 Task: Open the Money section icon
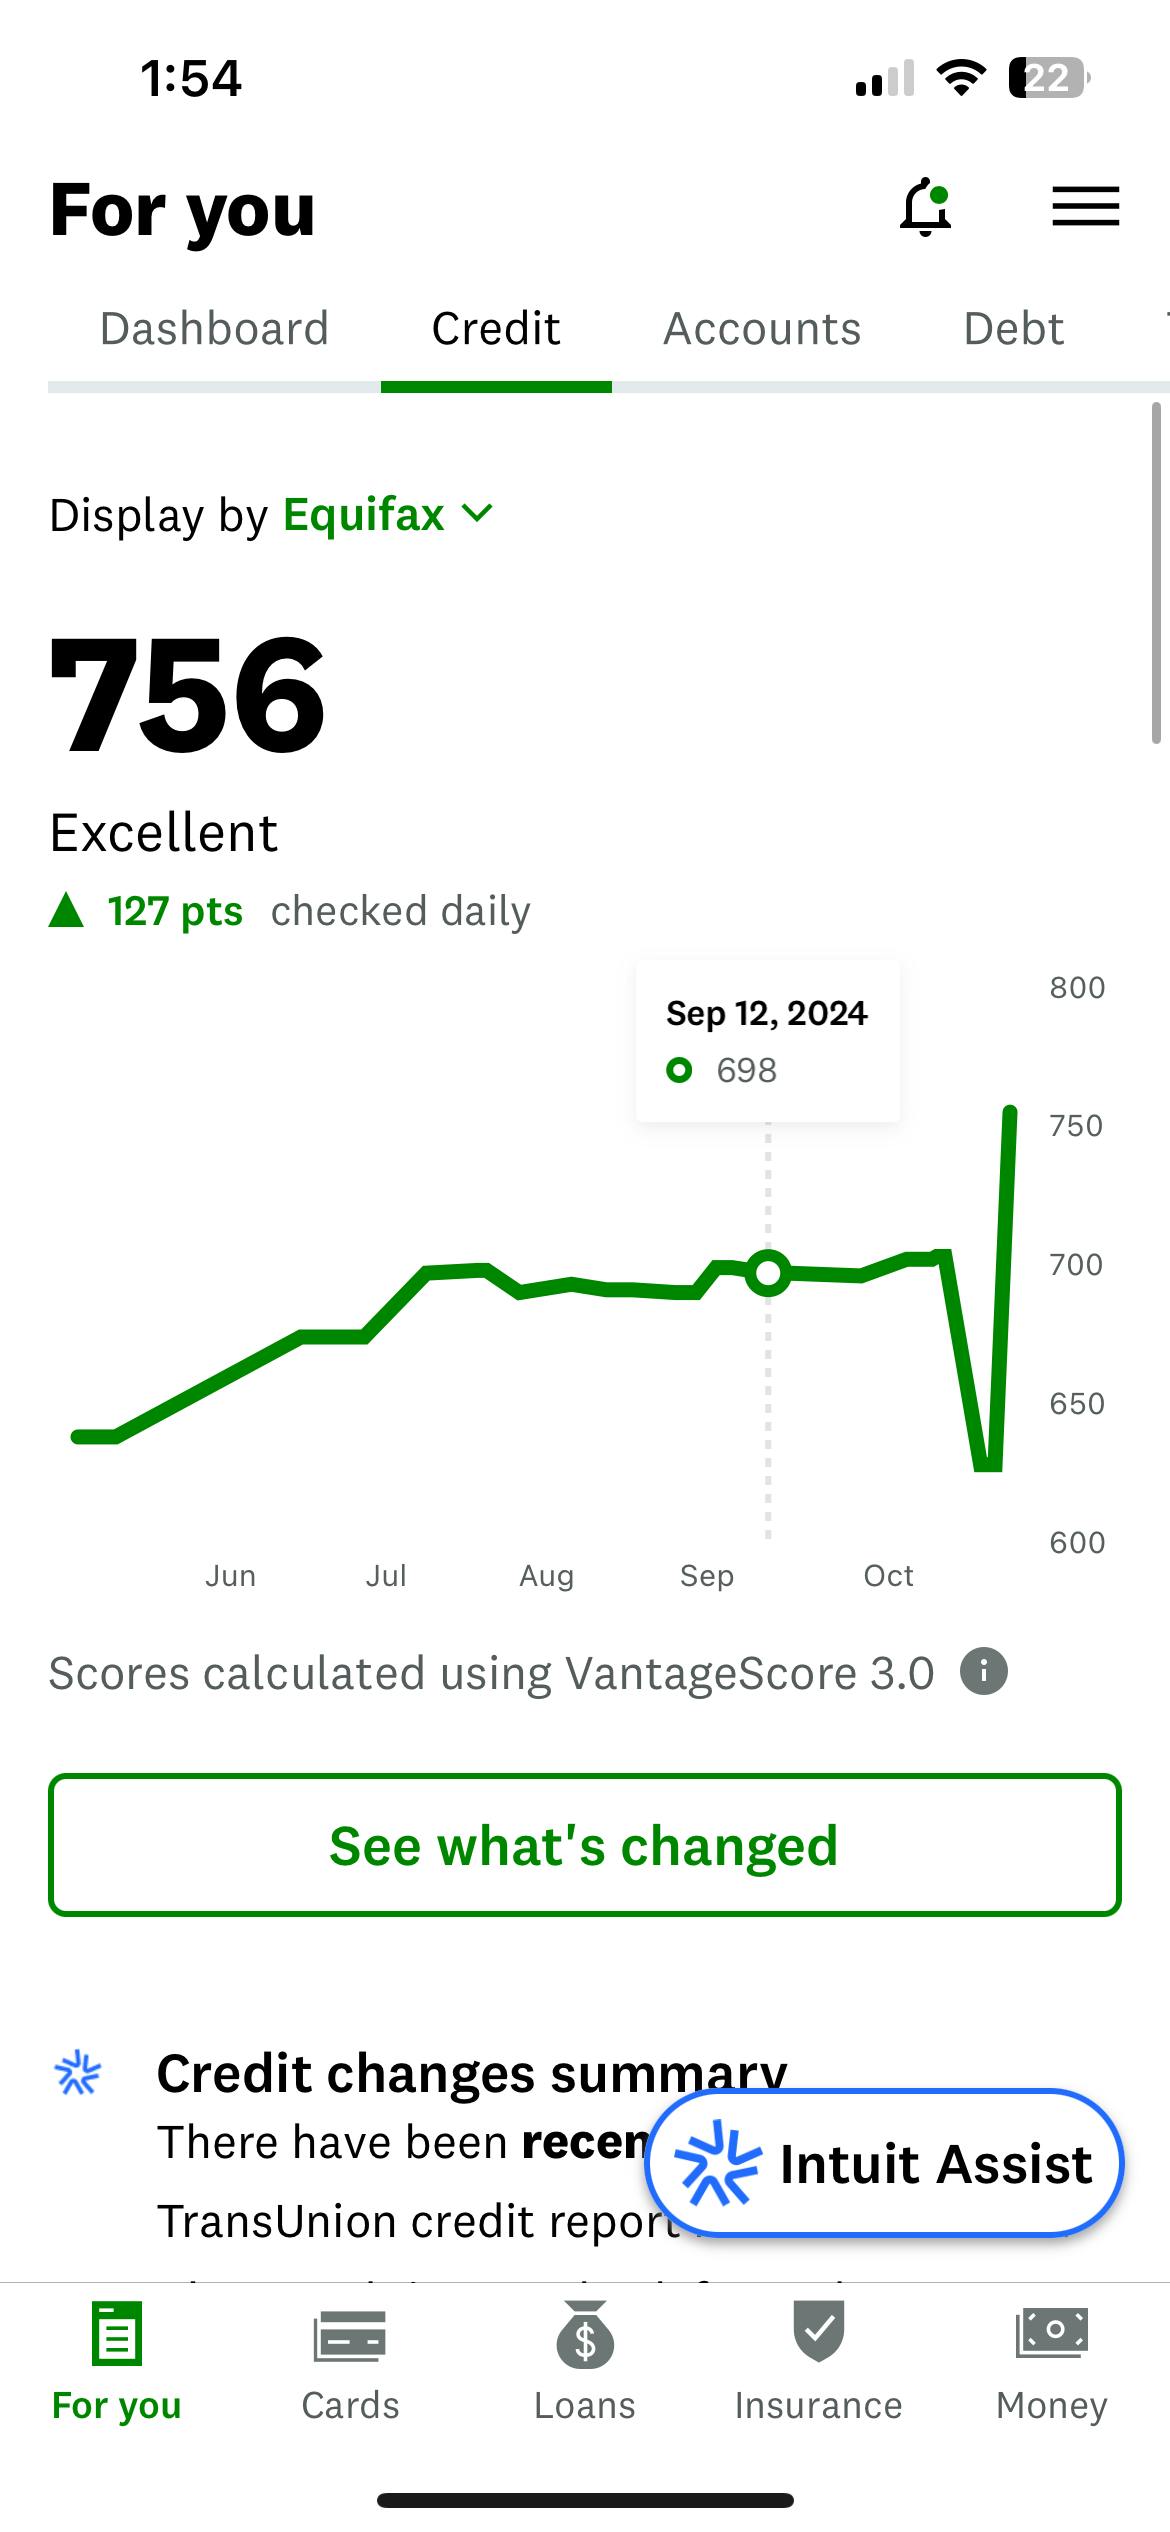1052,2332
